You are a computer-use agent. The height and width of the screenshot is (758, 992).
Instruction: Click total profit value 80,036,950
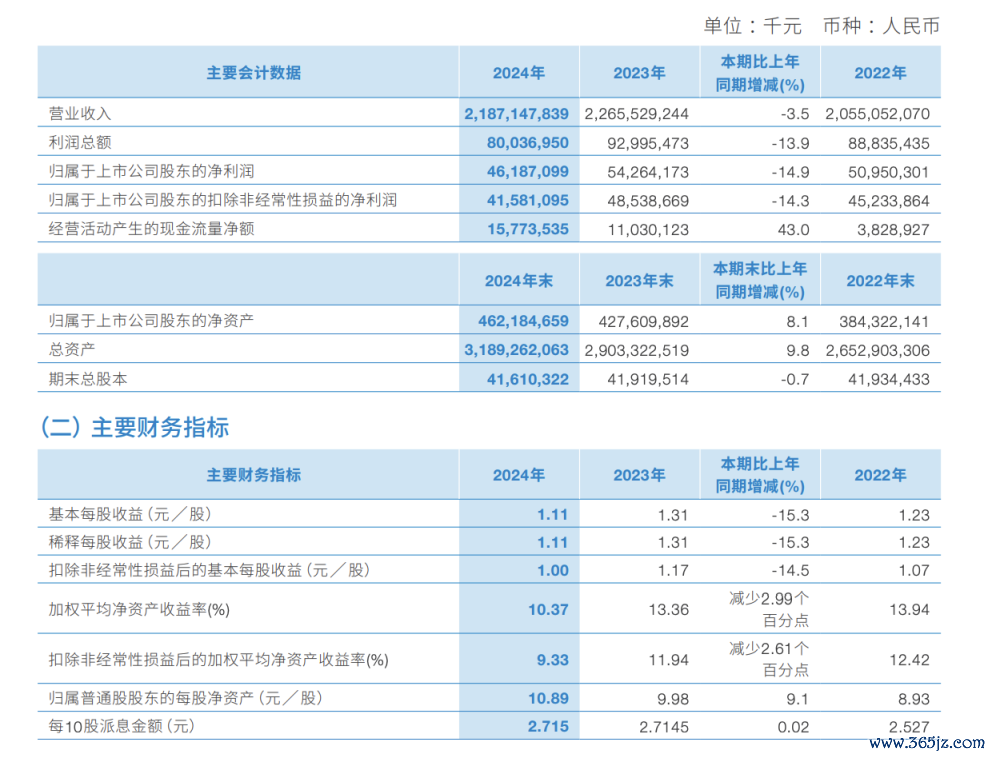[x=528, y=143]
